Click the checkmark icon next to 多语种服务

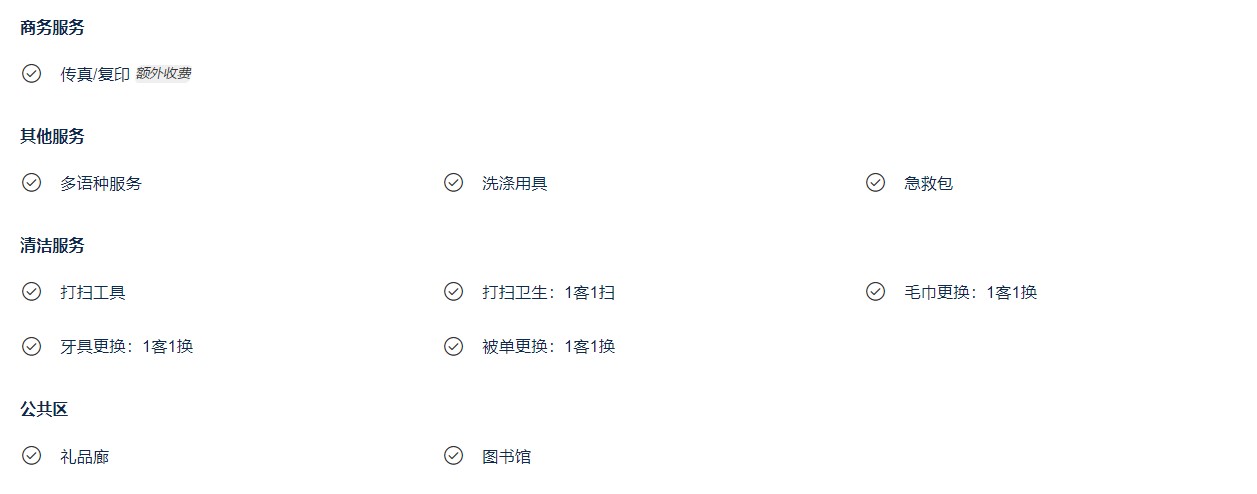click(x=31, y=182)
